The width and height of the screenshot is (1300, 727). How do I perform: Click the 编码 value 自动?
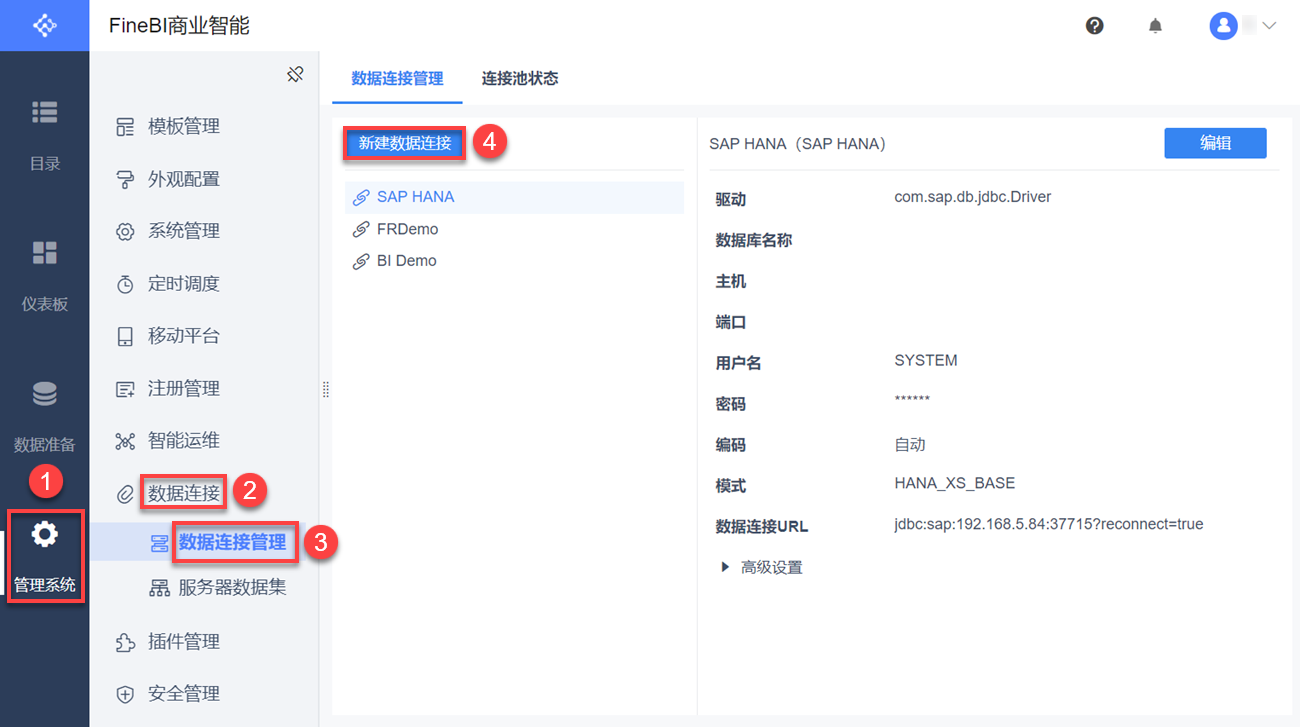point(910,444)
